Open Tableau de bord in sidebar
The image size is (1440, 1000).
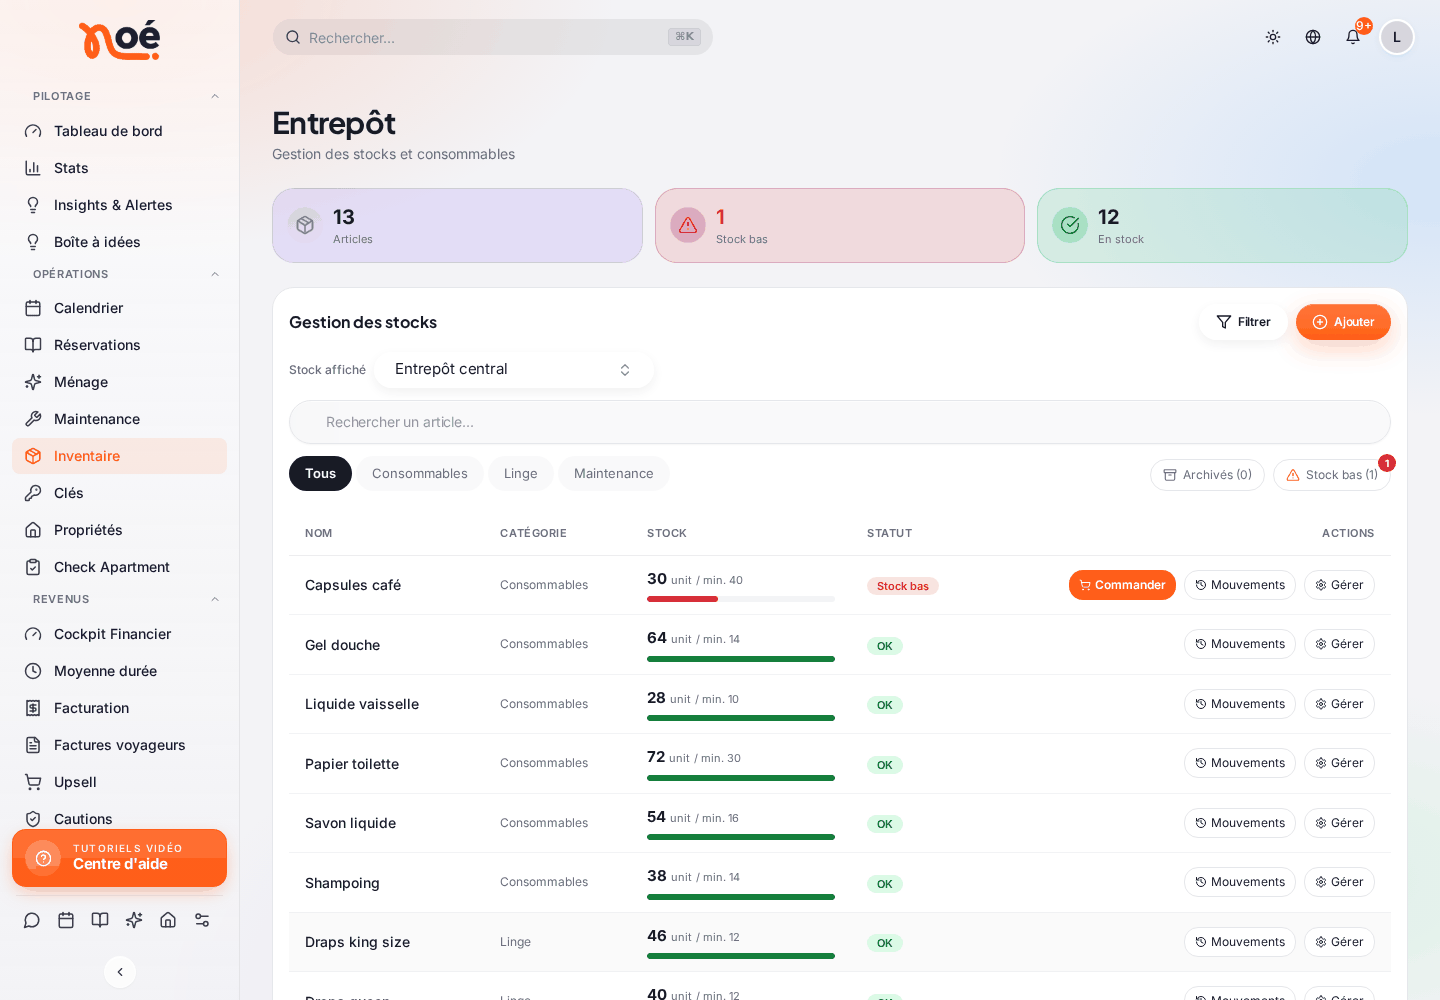pyautogui.click(x=119, y=131)
